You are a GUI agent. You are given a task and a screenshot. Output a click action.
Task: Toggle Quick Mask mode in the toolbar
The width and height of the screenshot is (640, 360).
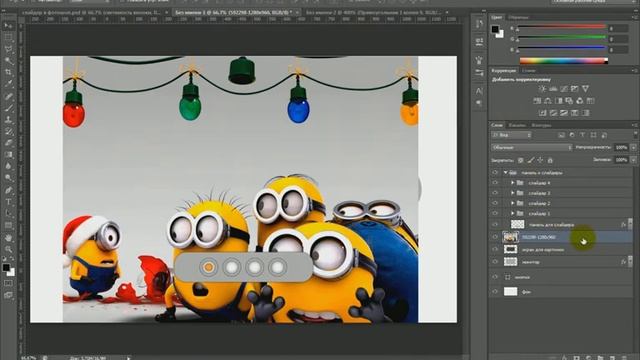pyautogui.click(x=8, y=283)
